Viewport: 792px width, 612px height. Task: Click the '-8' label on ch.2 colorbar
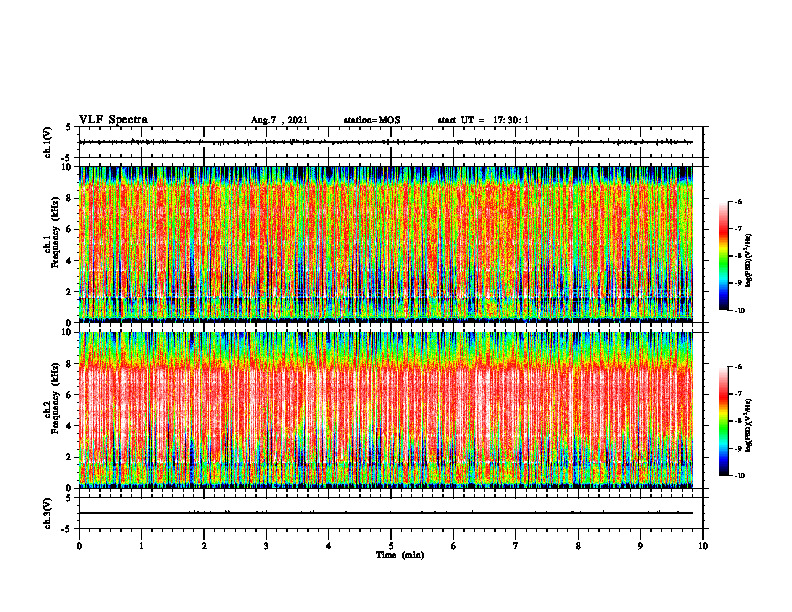pyautogui.click(x=738, y=421)
